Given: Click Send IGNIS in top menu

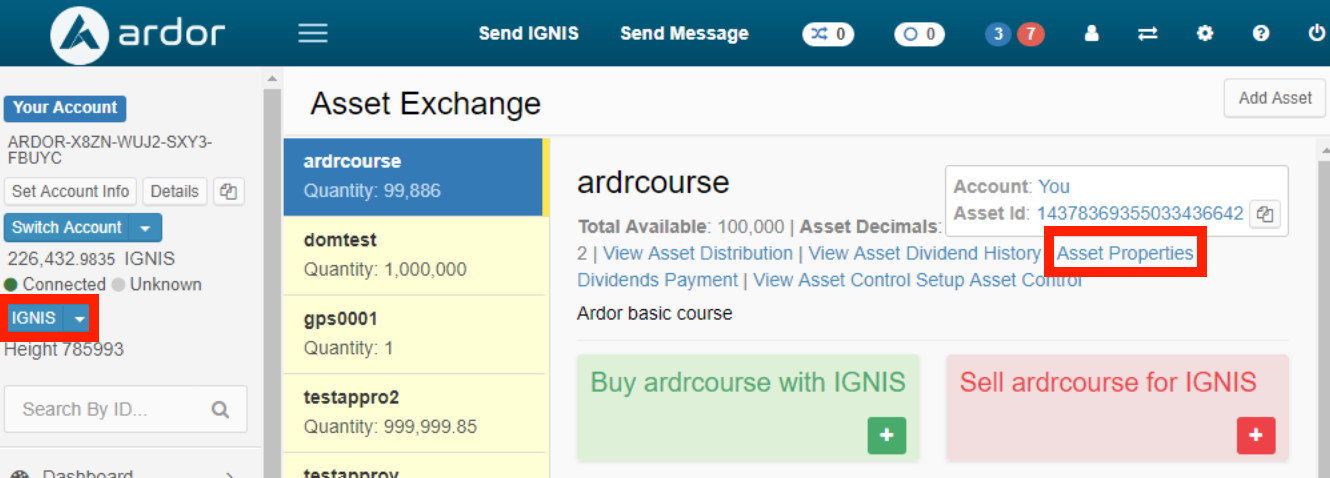Looking at the screenshot, I should (528, 34).
